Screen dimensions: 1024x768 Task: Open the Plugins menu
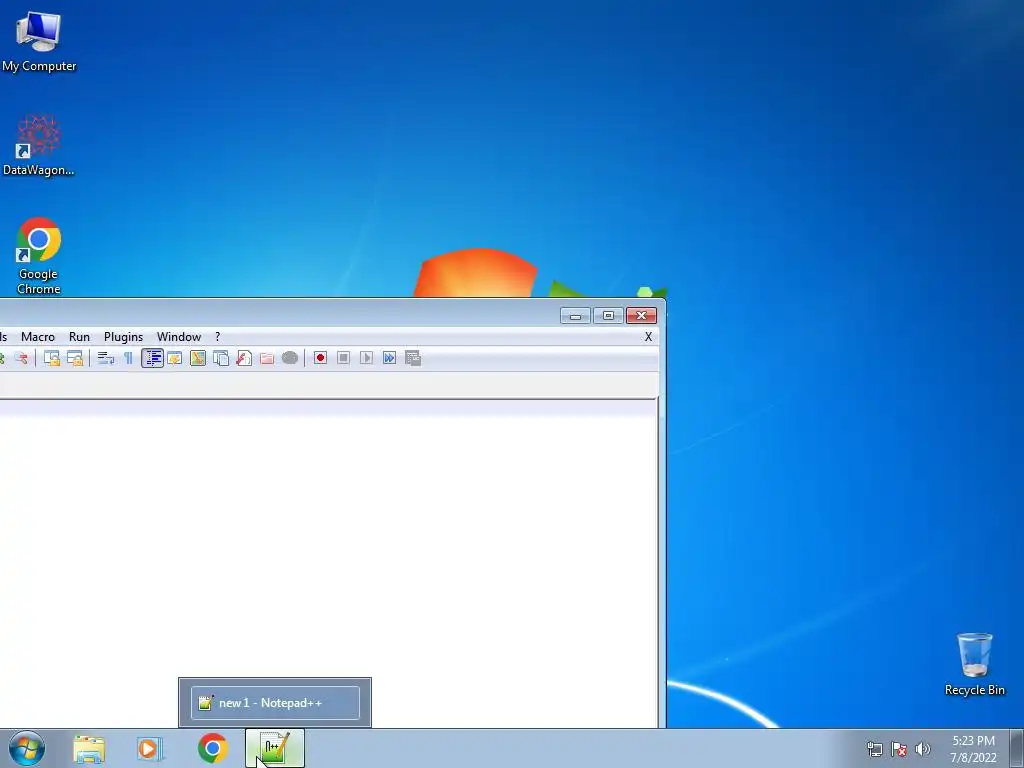tap(123, 337)
